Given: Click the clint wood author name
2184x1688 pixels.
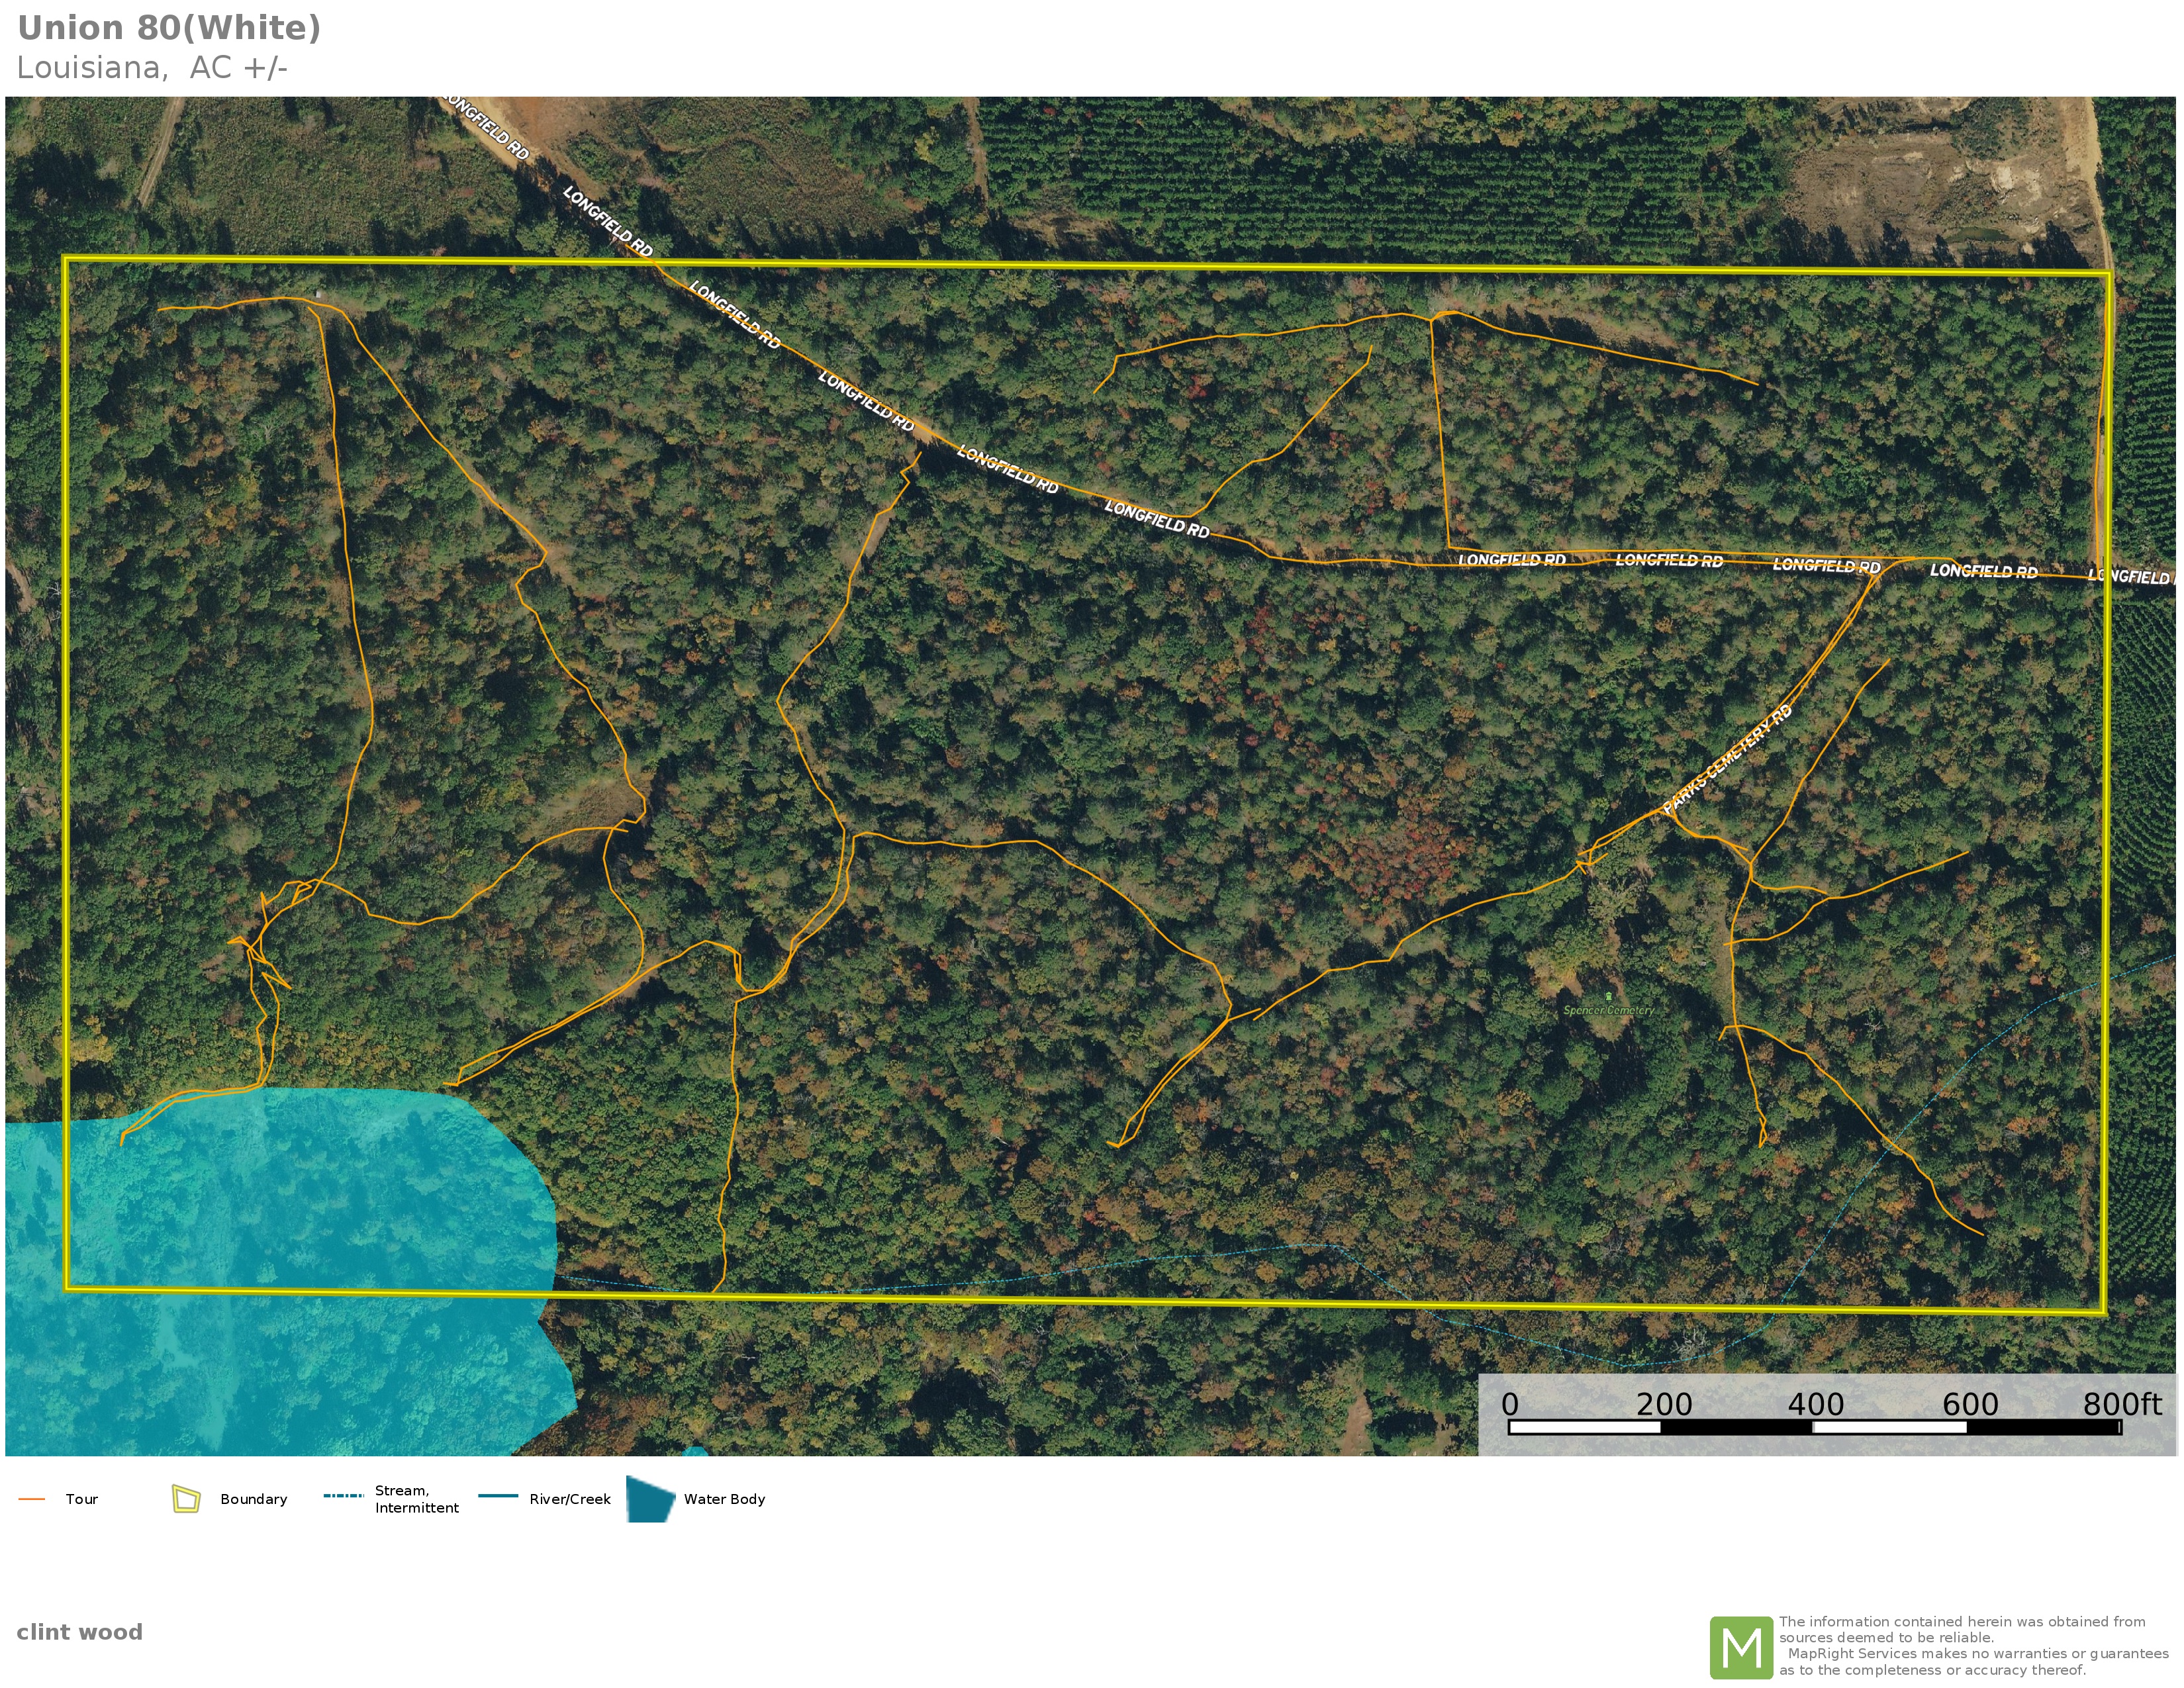Looking at the screenshot, I should pos(80,1632).
